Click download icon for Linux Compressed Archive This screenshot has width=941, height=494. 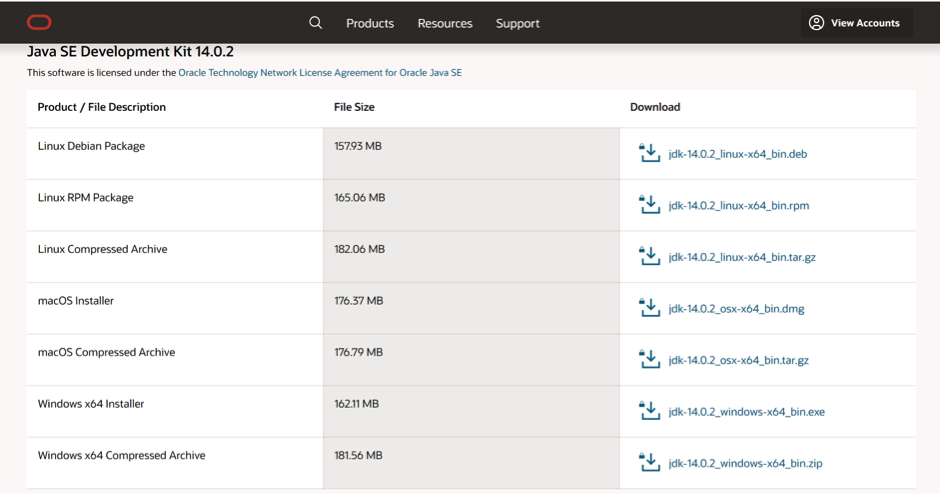tap(649, 256)
